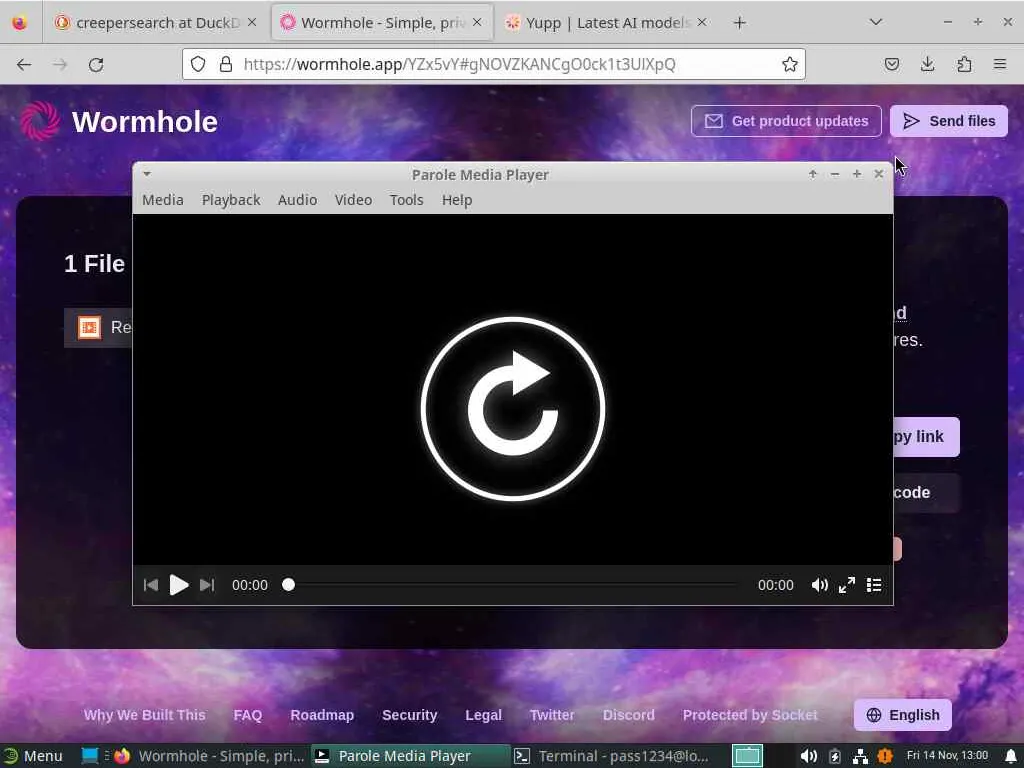This screenshot has height=768, width=1024.
Task: Open the Legal footer link
Action: [x=483, y=715]
